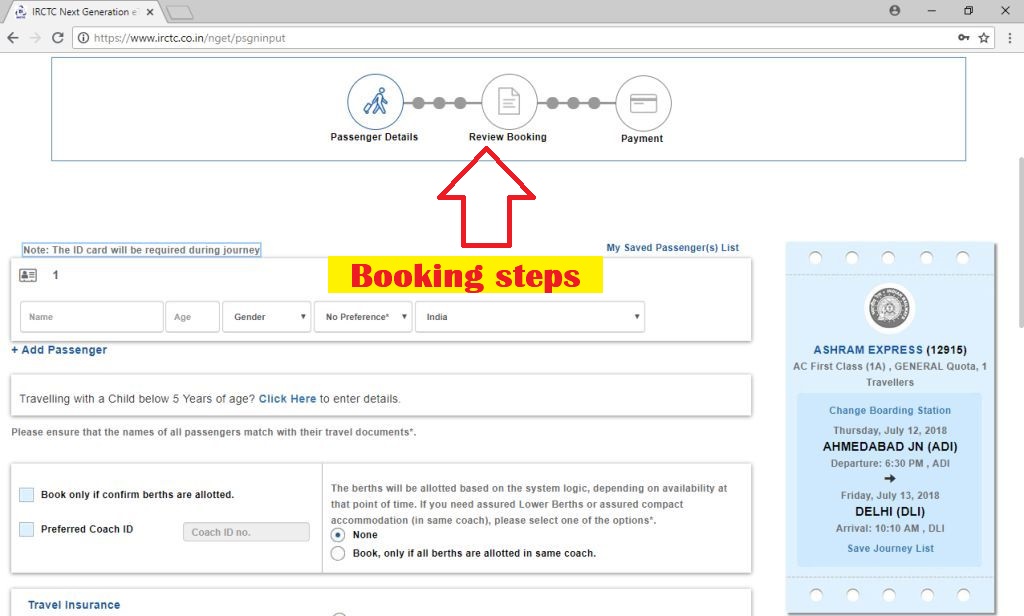Image resolution: width=1024 pixels, height=616 pixels.
Task: Click the page reload icon
Action: pyautogui.click(x=58, y=37)
